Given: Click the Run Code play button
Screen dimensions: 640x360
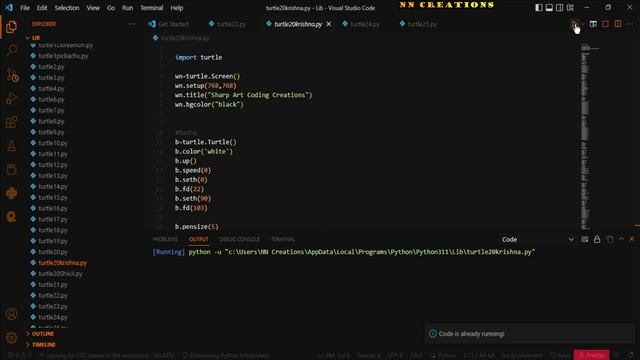Looking at the screenshot, I should (575, 24).
